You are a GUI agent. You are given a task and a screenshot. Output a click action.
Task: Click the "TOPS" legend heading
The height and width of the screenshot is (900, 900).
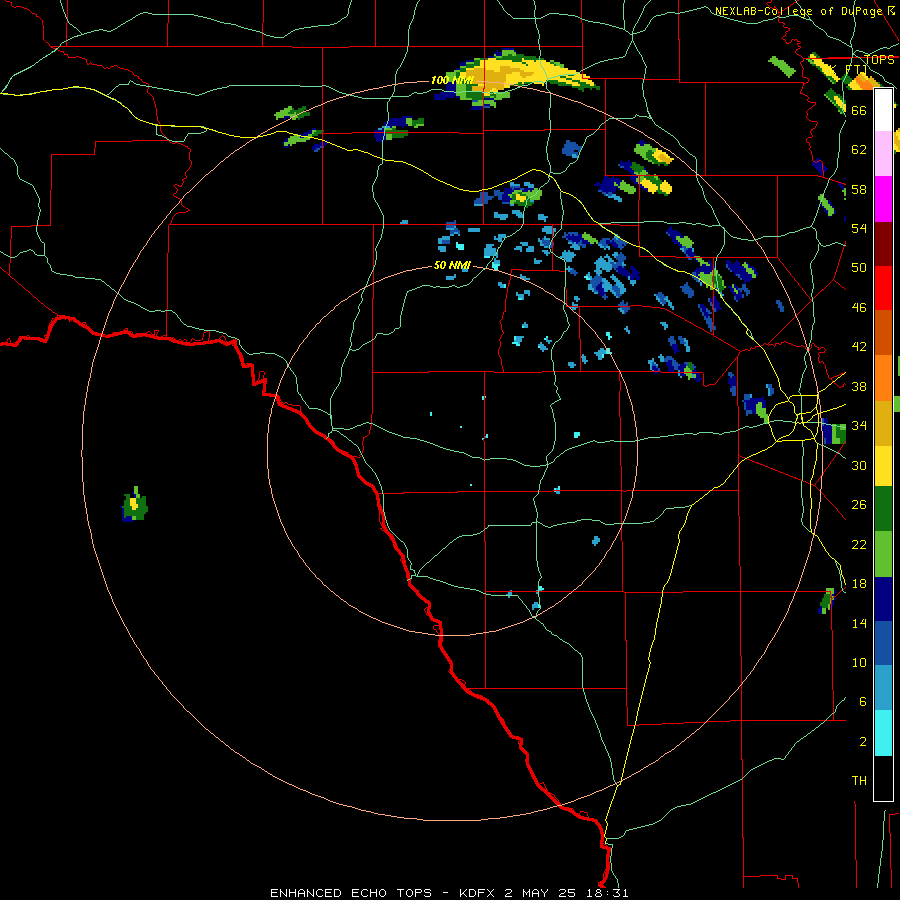coord(879,60)
